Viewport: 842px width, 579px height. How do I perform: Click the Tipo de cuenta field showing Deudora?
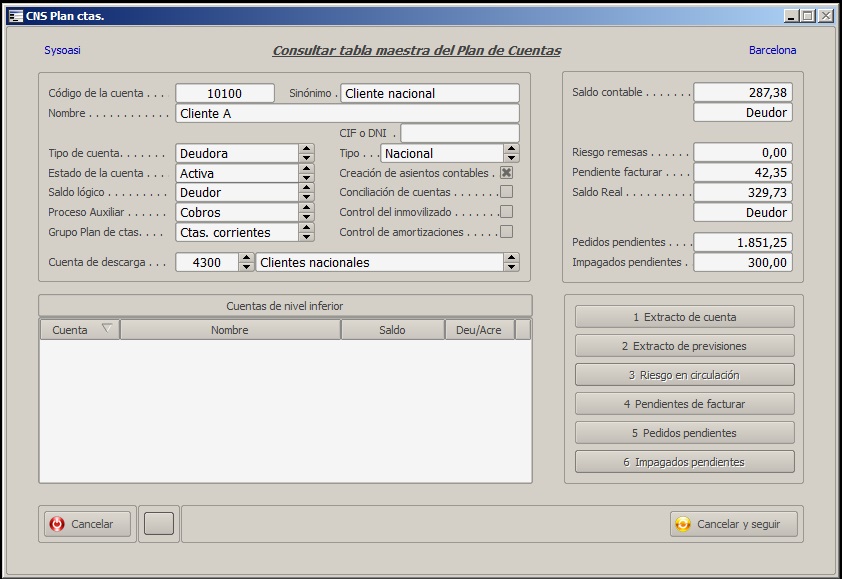[x=237, y=153]
